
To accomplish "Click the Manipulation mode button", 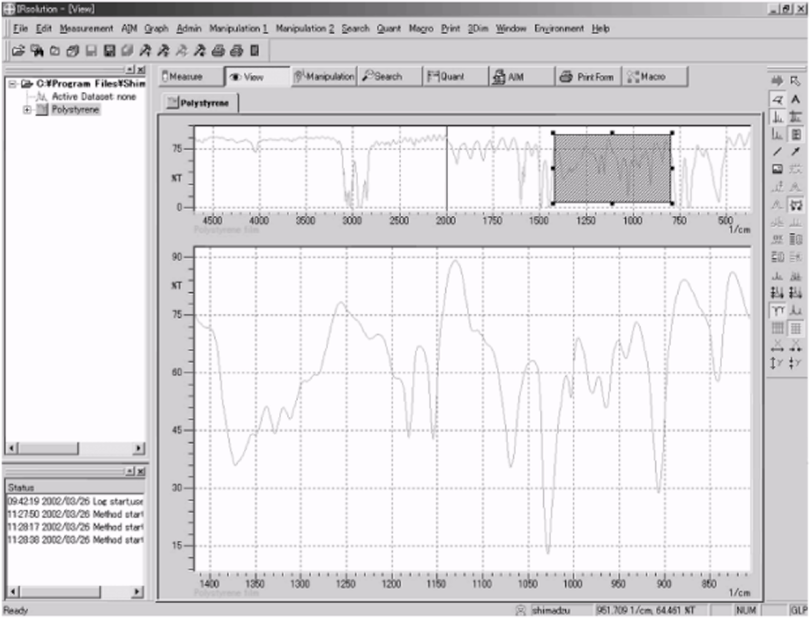I will coord(324,76).
